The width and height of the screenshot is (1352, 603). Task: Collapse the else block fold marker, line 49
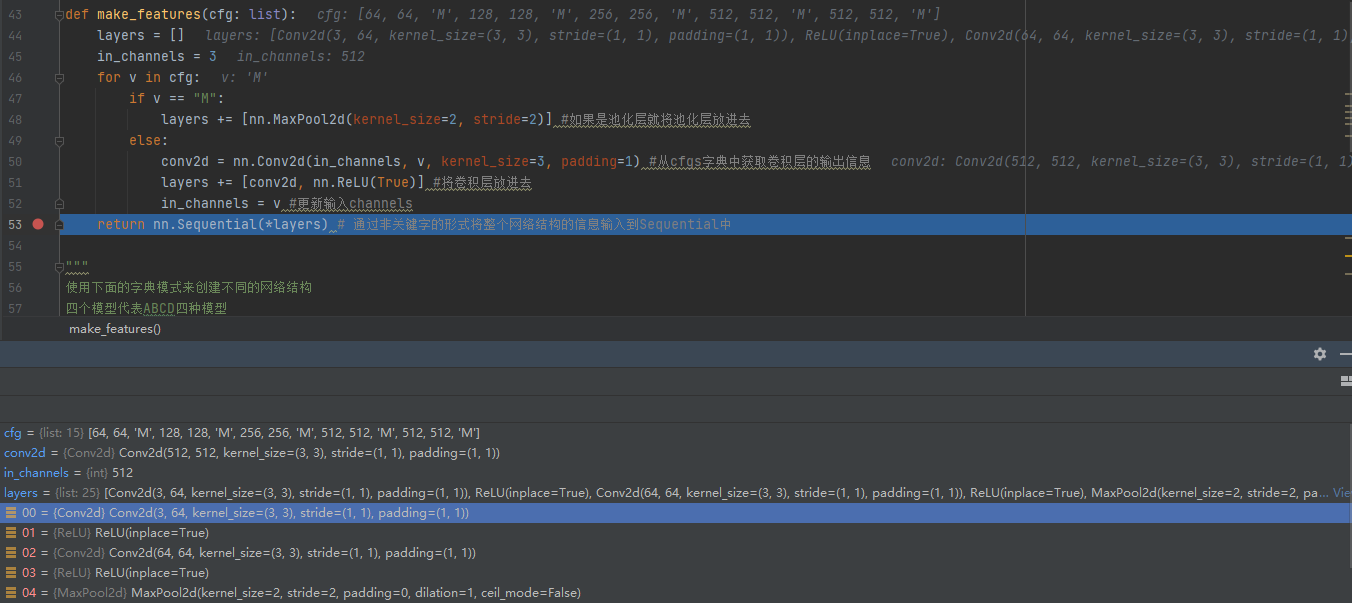(x=60, y=141)
